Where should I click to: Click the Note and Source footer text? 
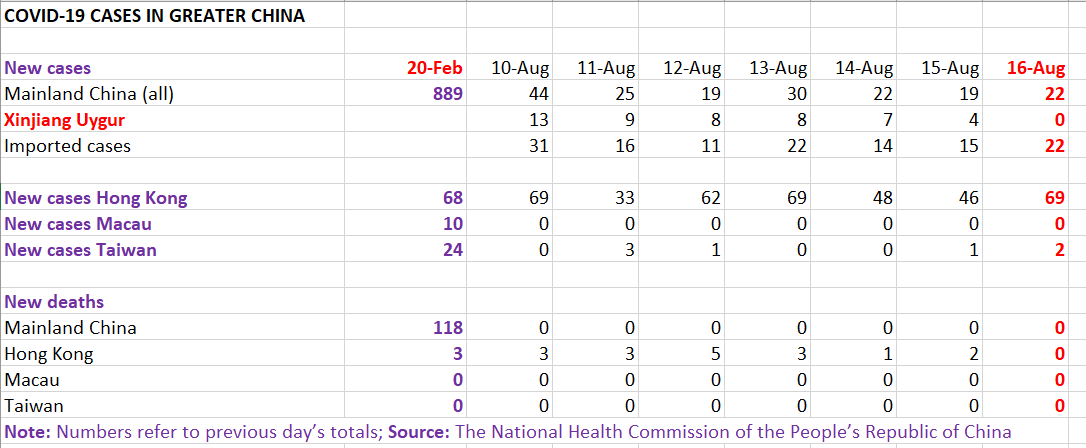click(x=508, y=432)
